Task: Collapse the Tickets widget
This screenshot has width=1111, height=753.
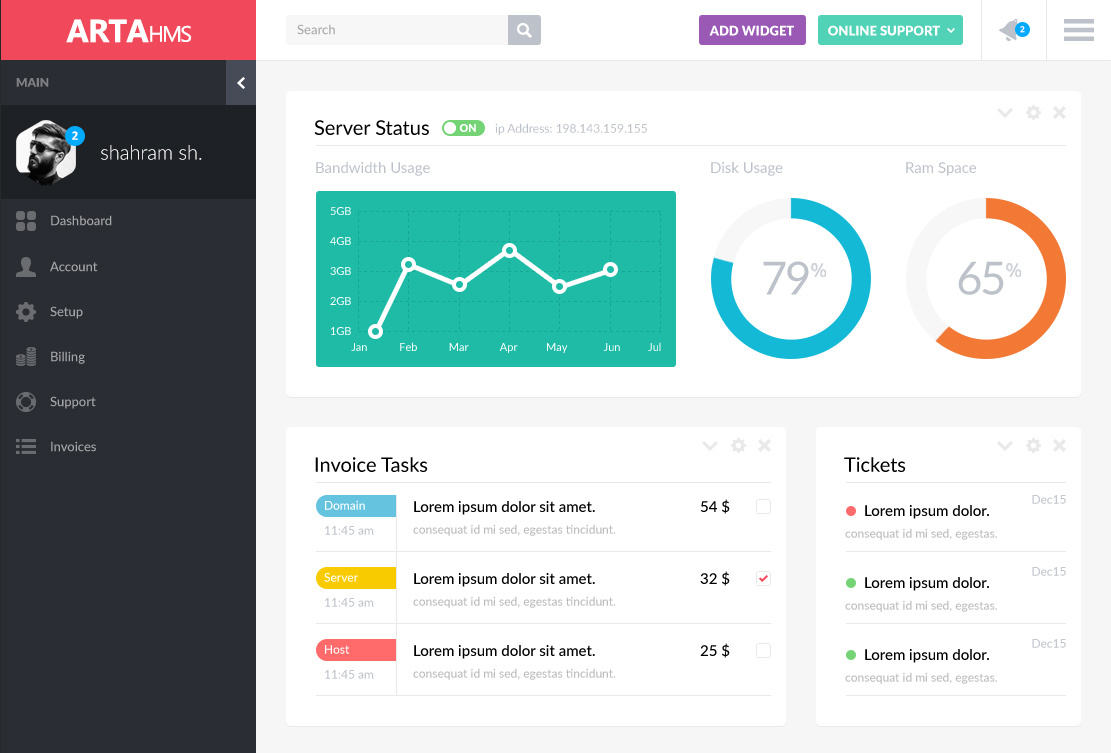Action: pos(1004,445)
